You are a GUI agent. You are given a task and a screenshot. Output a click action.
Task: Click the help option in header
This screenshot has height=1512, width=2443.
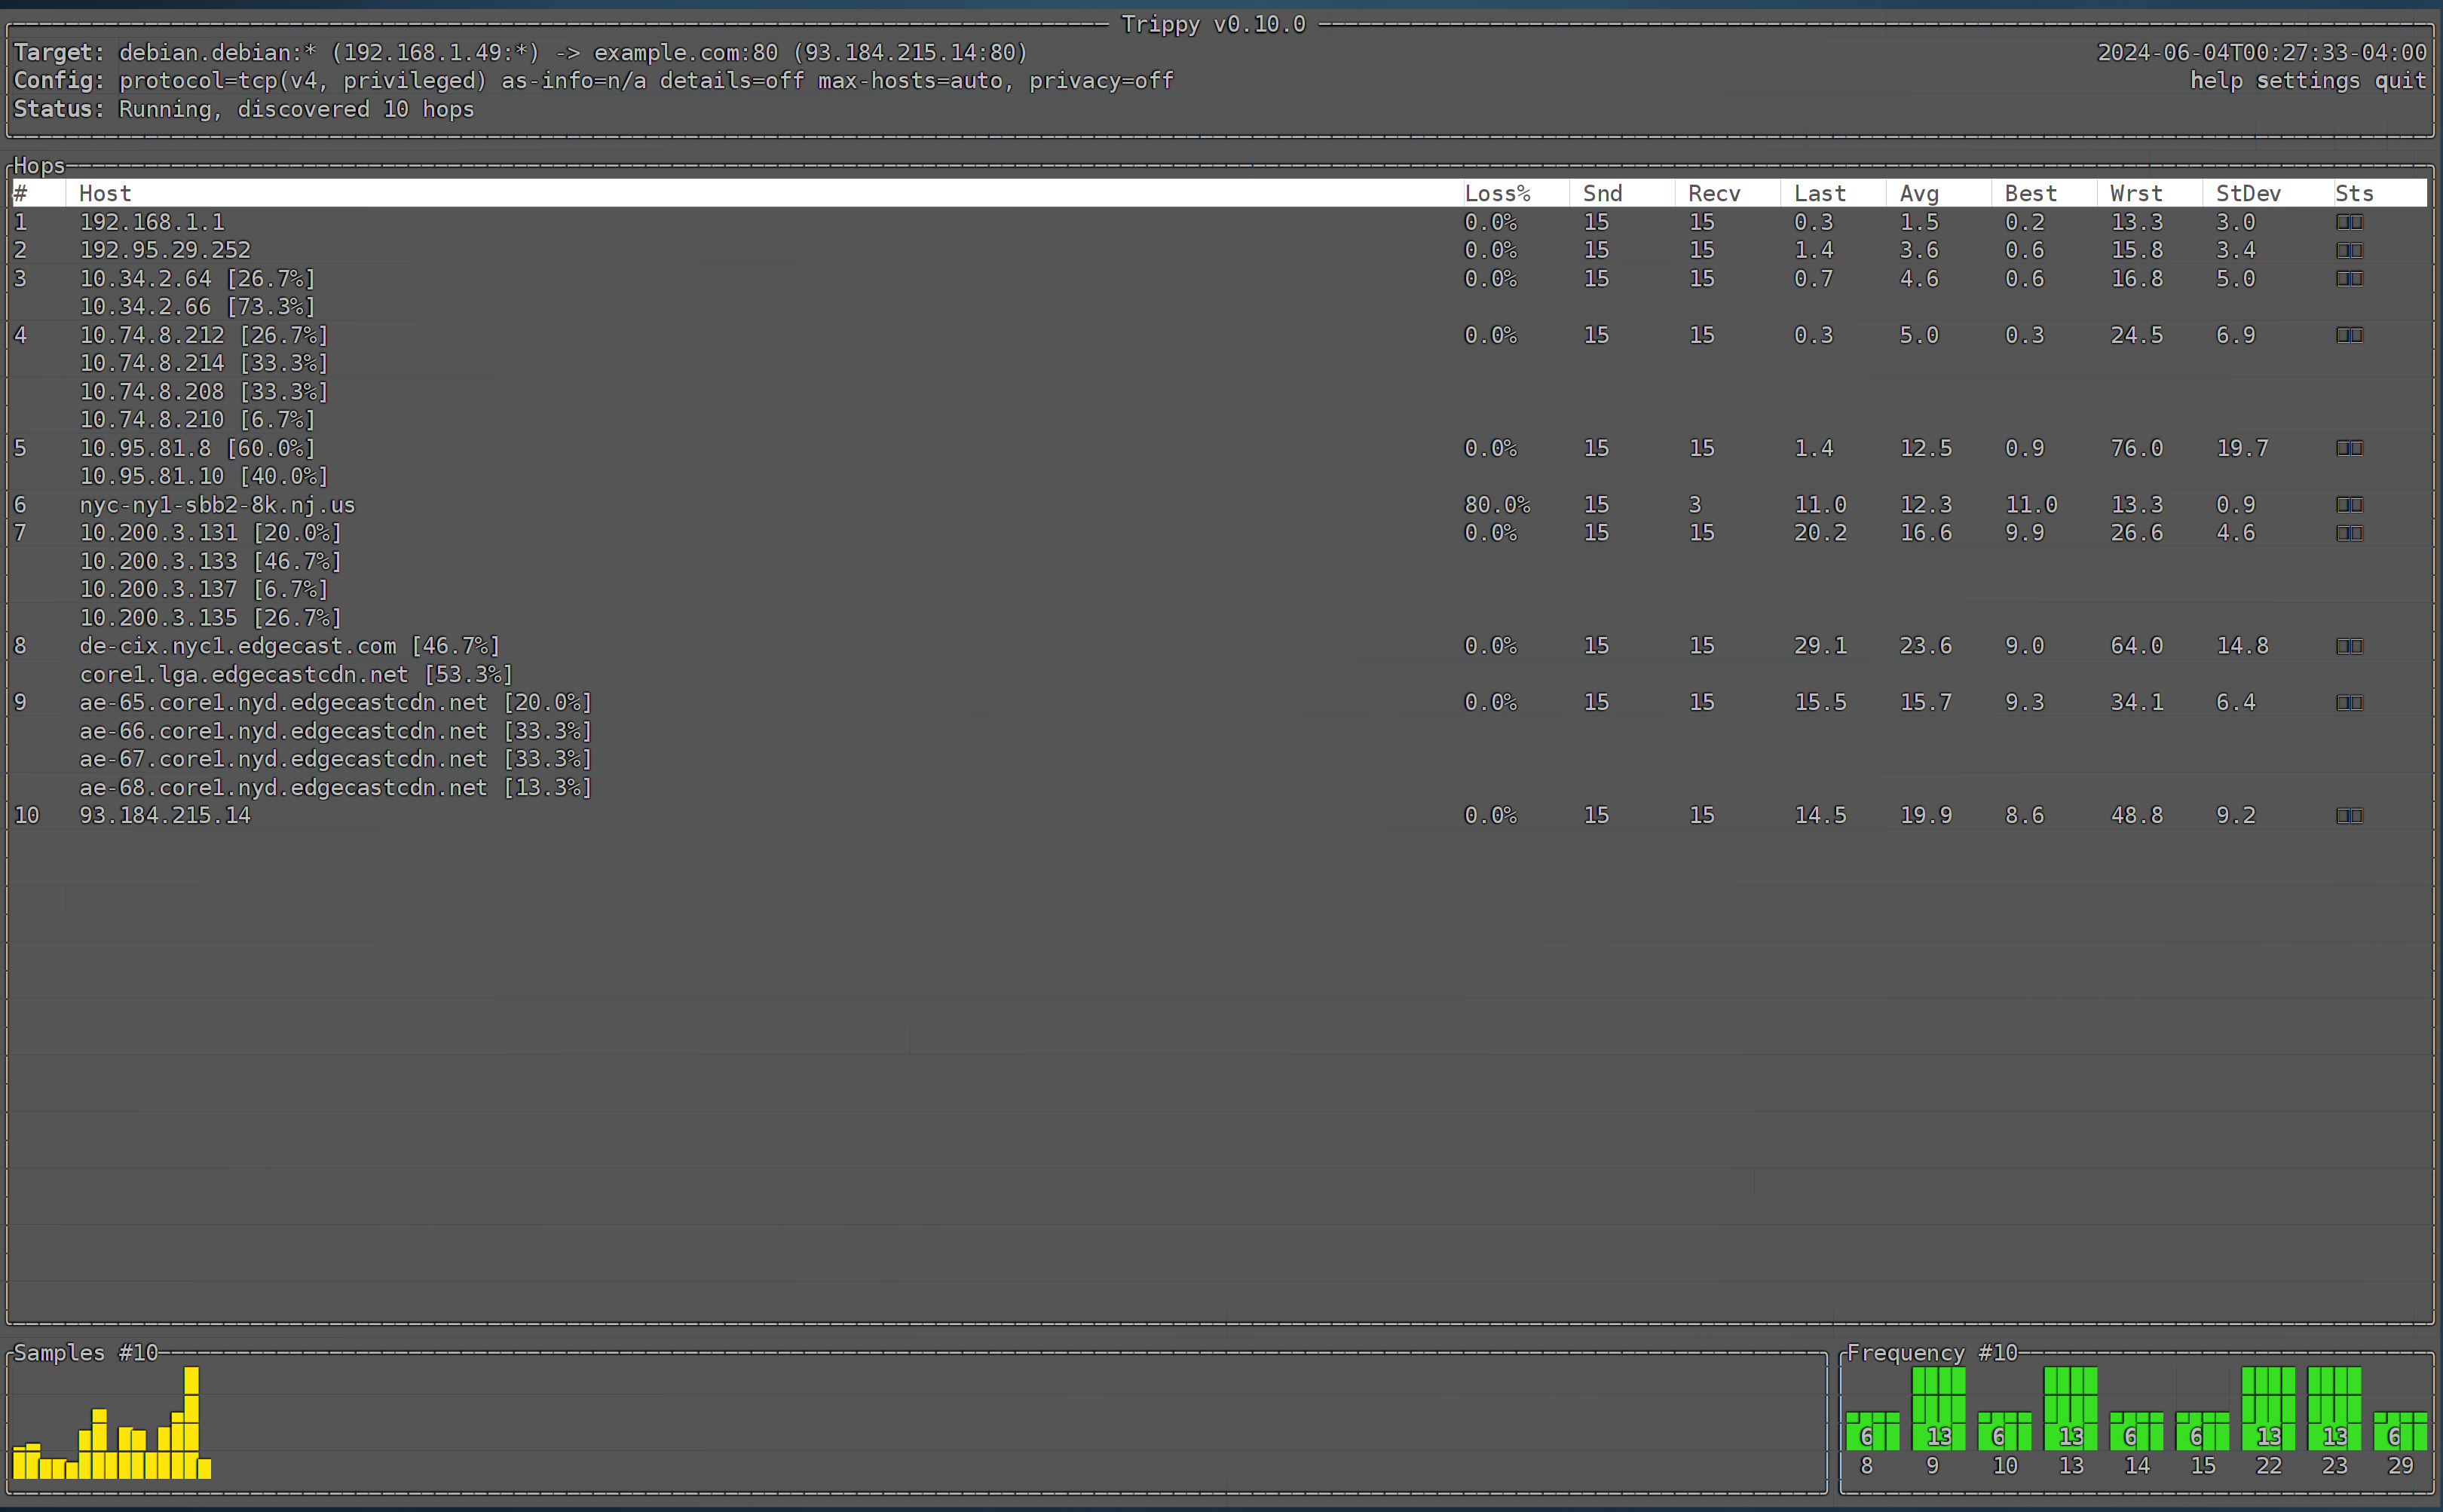tap(2216, 81)
